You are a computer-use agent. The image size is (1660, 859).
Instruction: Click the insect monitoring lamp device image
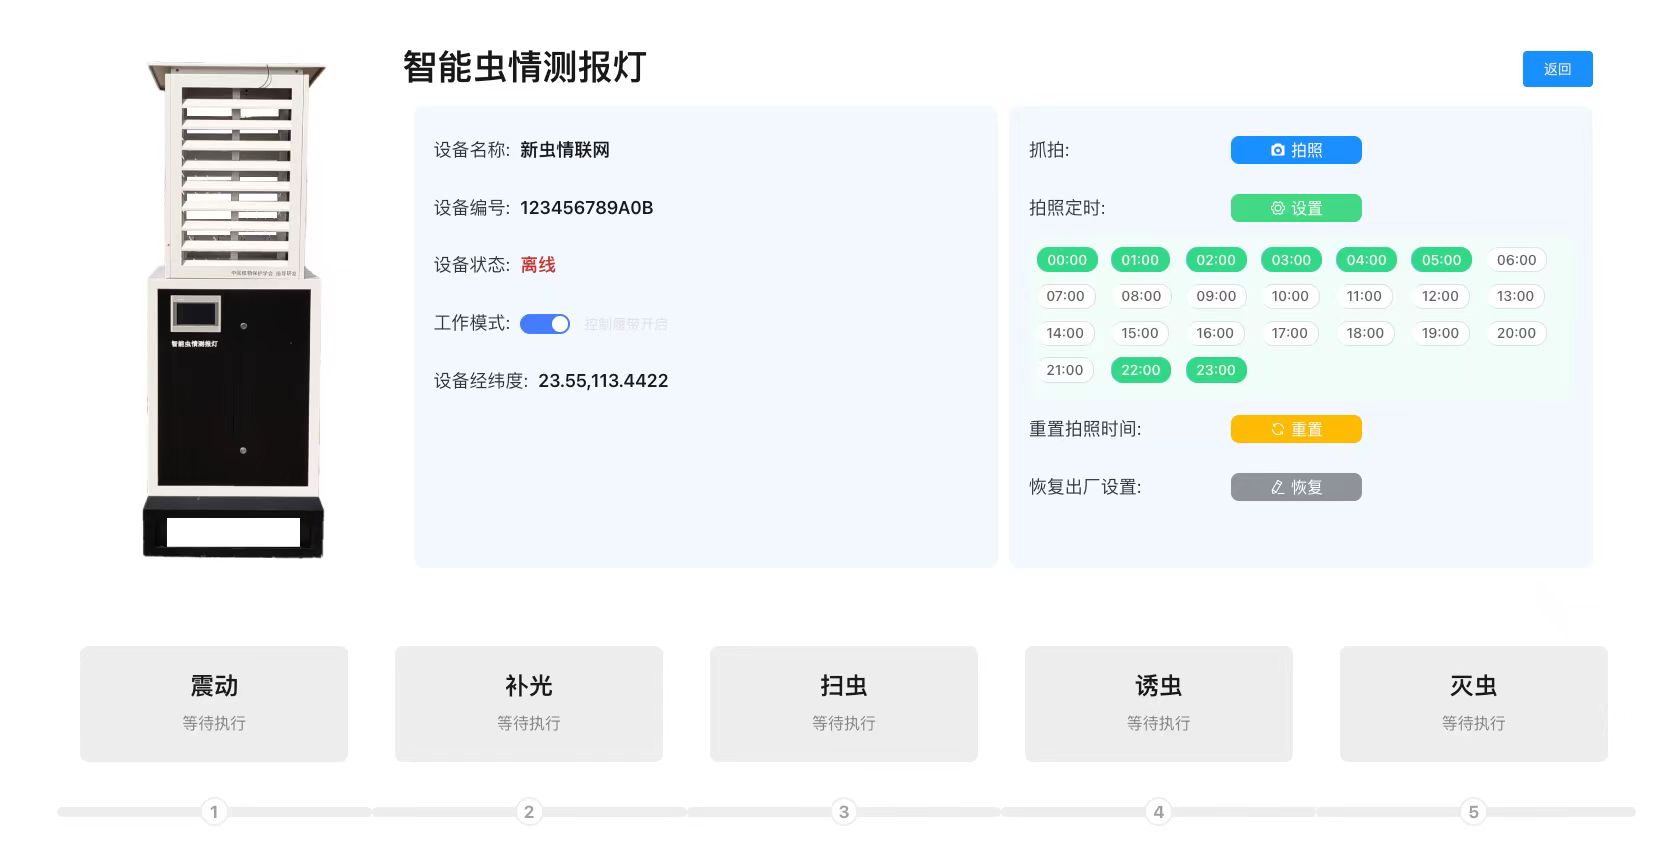pos(235,309)
